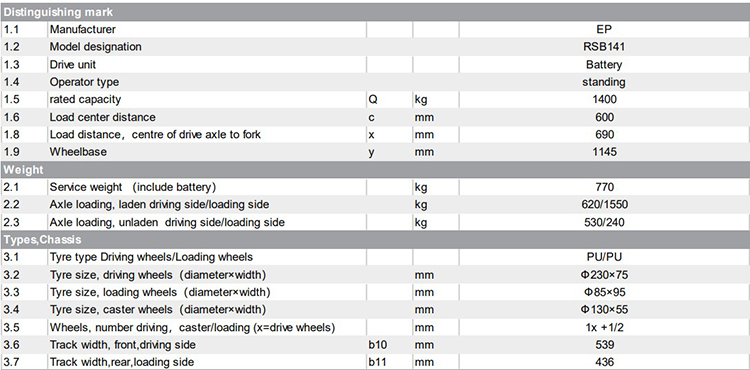This screenshot has width=750, height=370.
Task: Click the Operator type value standing
Action: (604, 82)
